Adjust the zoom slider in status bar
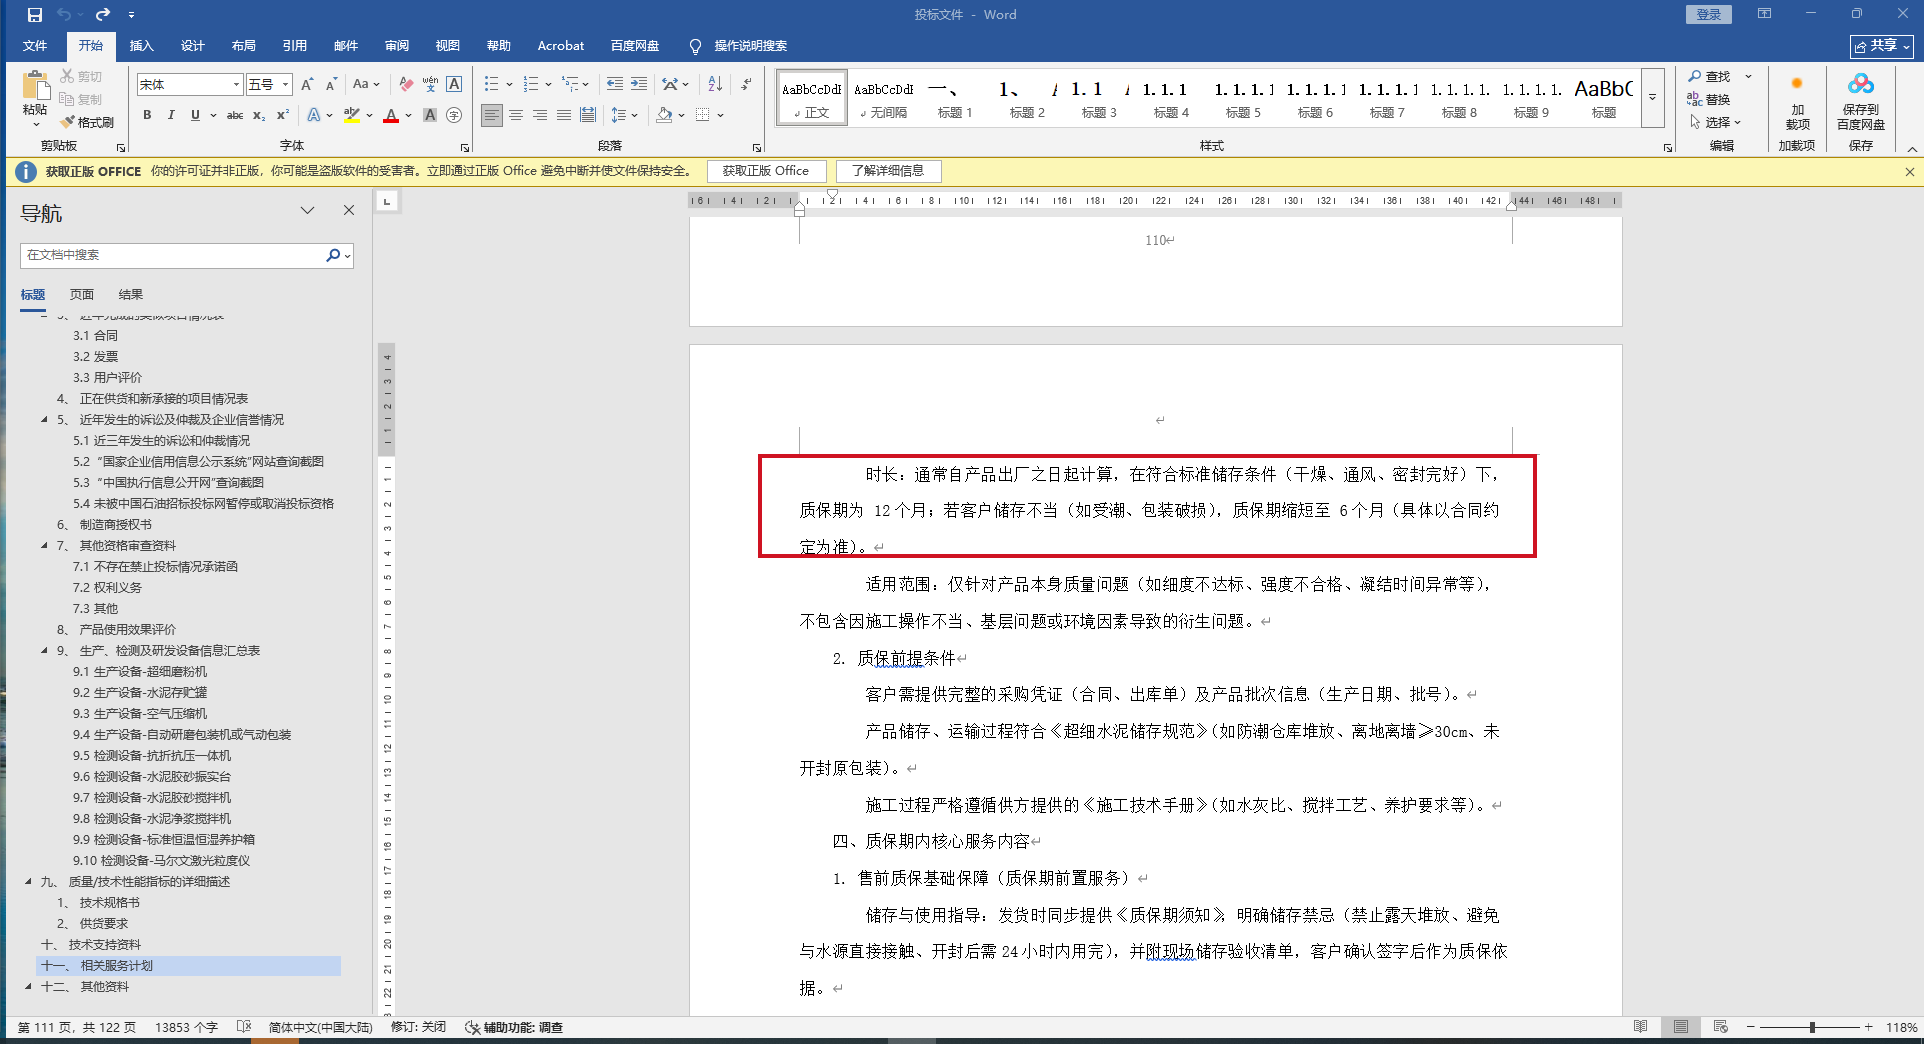This screenshot has width=1924, height=1044. [1811, 1027]
